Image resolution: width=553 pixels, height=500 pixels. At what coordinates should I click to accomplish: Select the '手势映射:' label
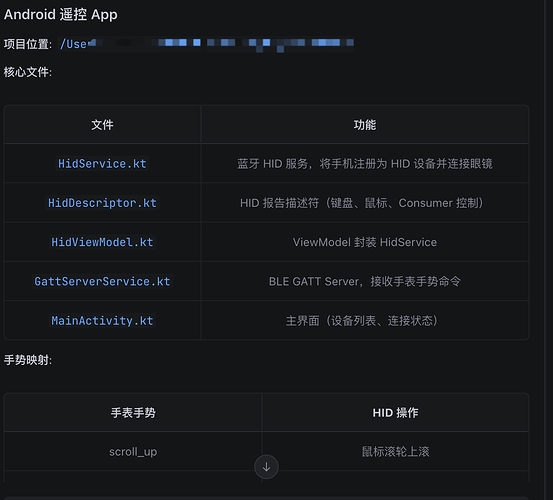28,360
